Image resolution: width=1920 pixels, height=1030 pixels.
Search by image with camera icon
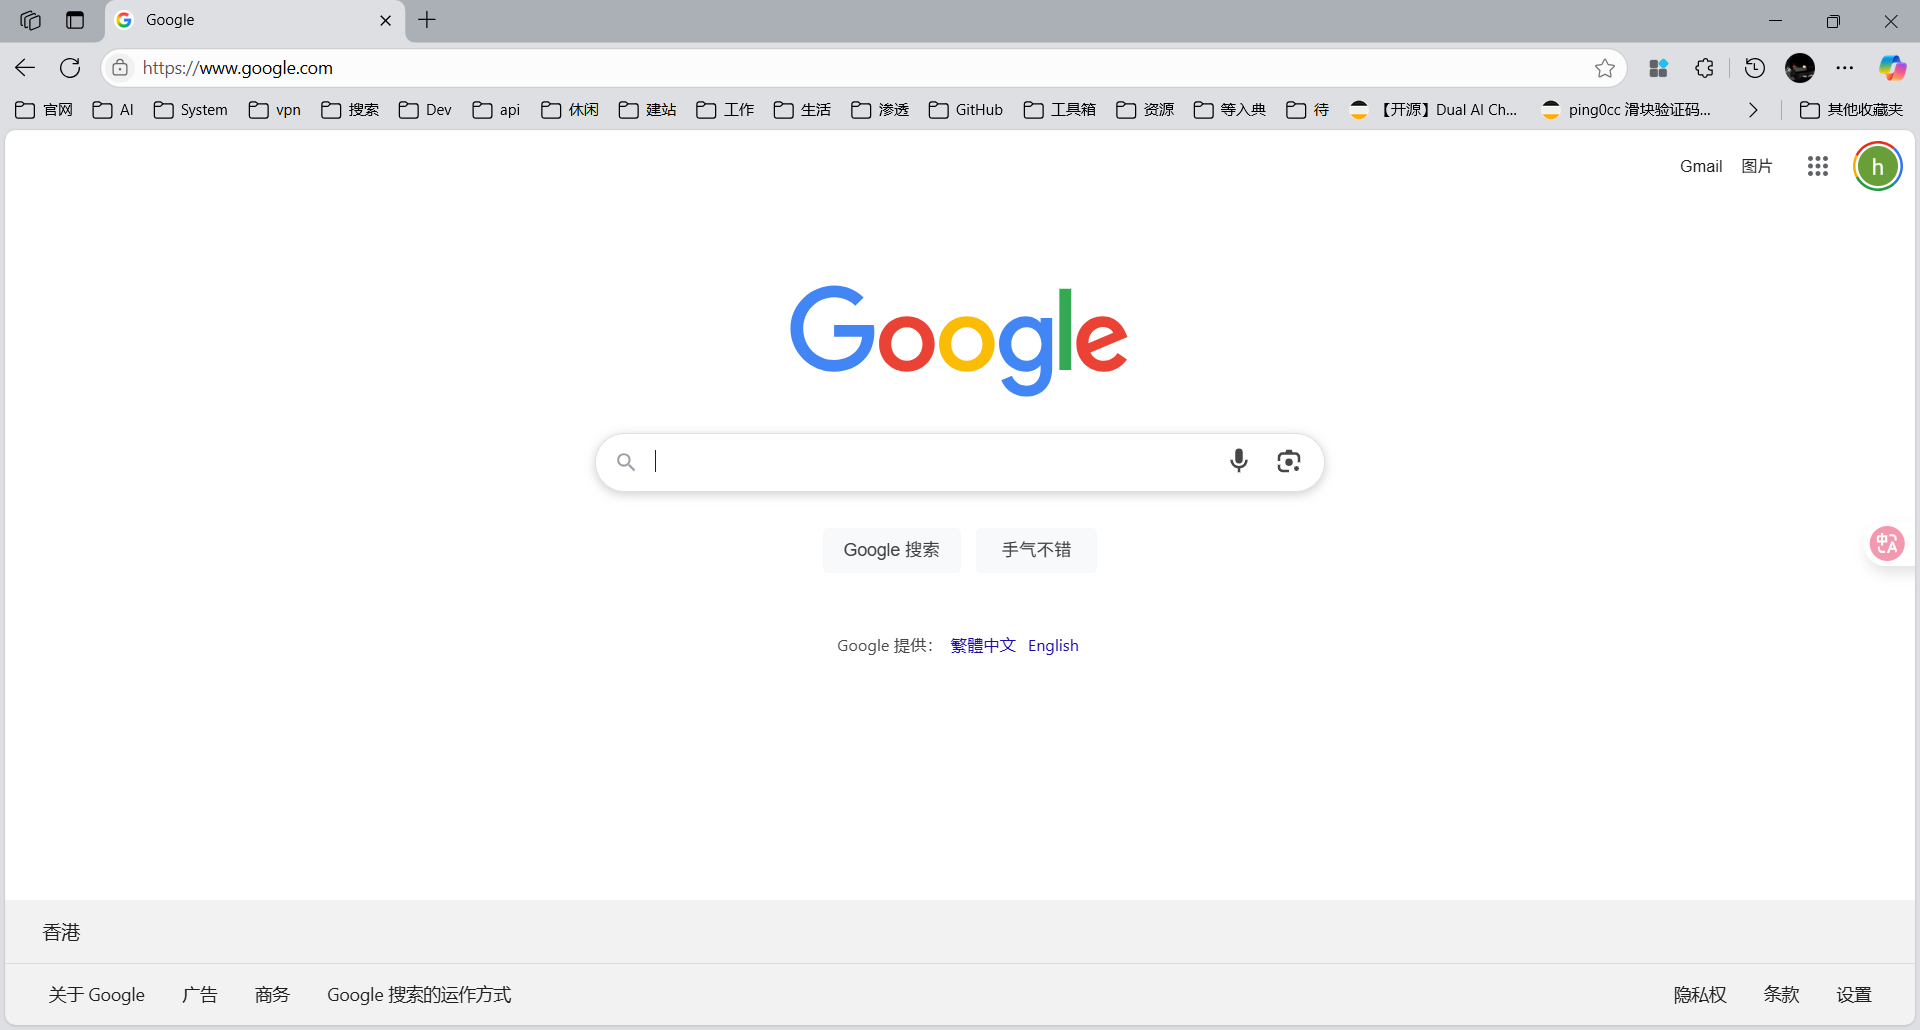click(x=1289, y=461)
